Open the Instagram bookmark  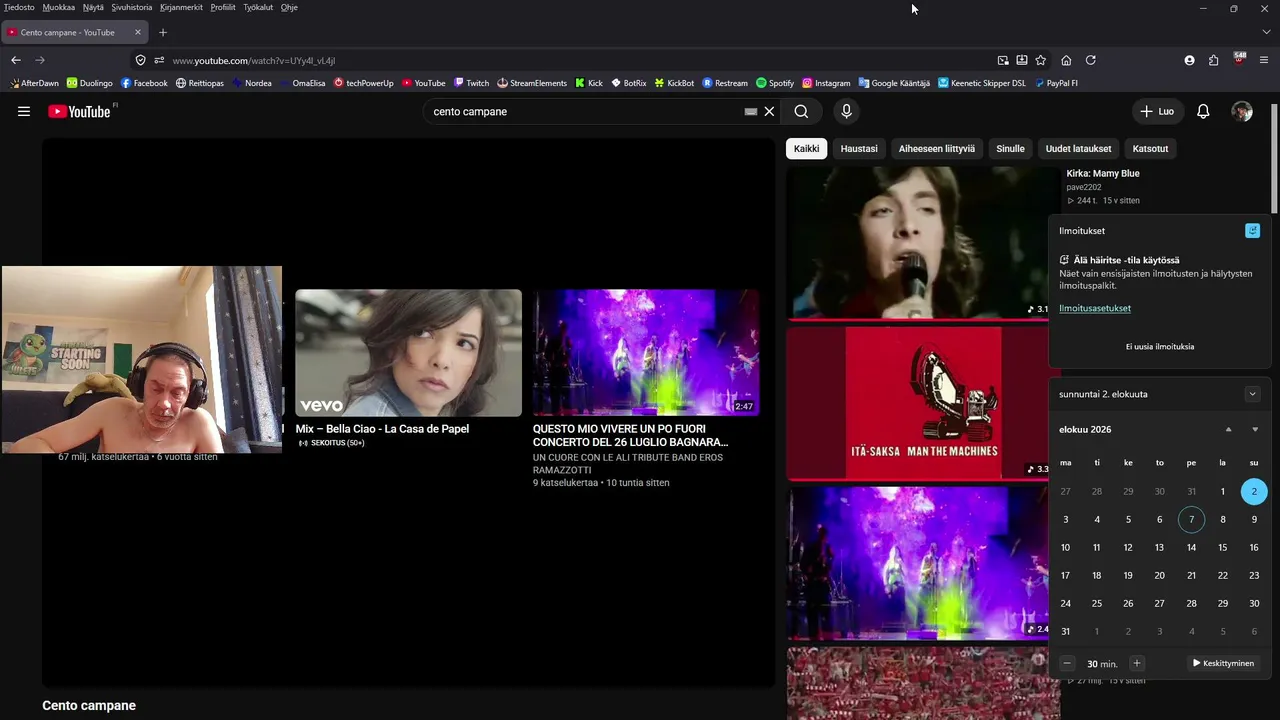pos(826,83)
